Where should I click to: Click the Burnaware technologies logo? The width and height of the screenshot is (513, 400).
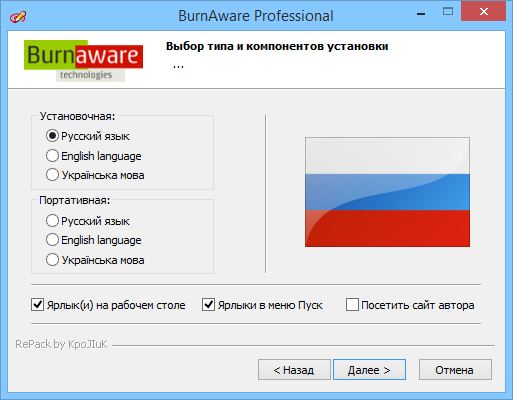click(x=83, y=61)
